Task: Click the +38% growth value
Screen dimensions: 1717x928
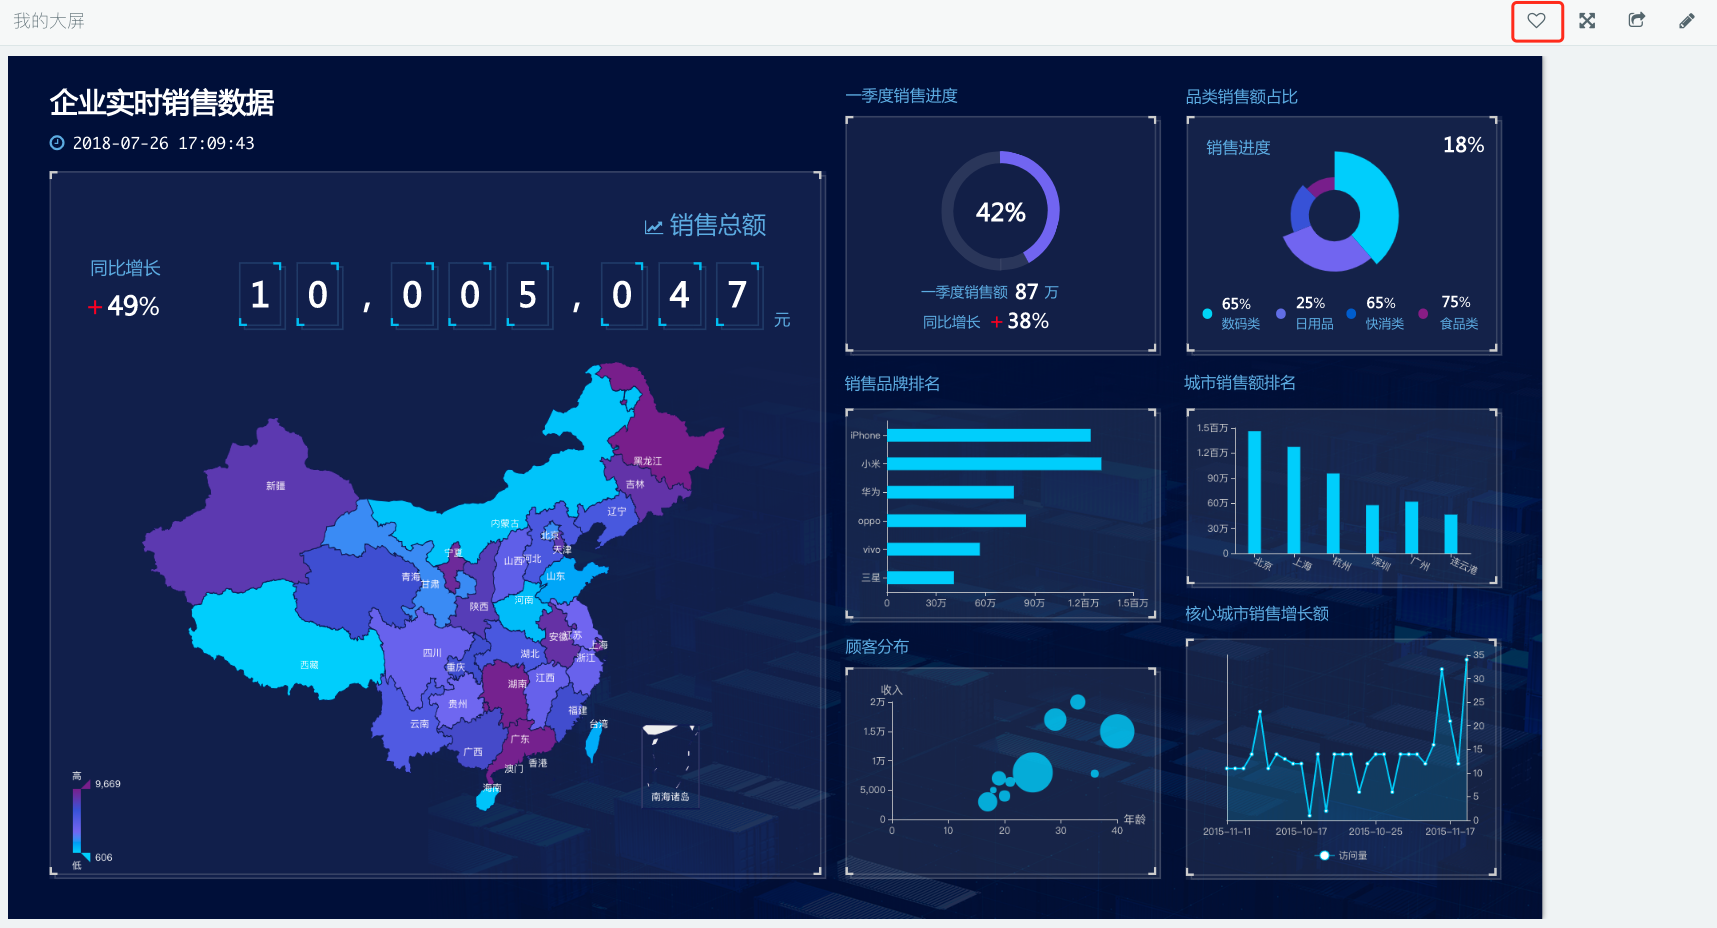Action: coord(1020,321)
